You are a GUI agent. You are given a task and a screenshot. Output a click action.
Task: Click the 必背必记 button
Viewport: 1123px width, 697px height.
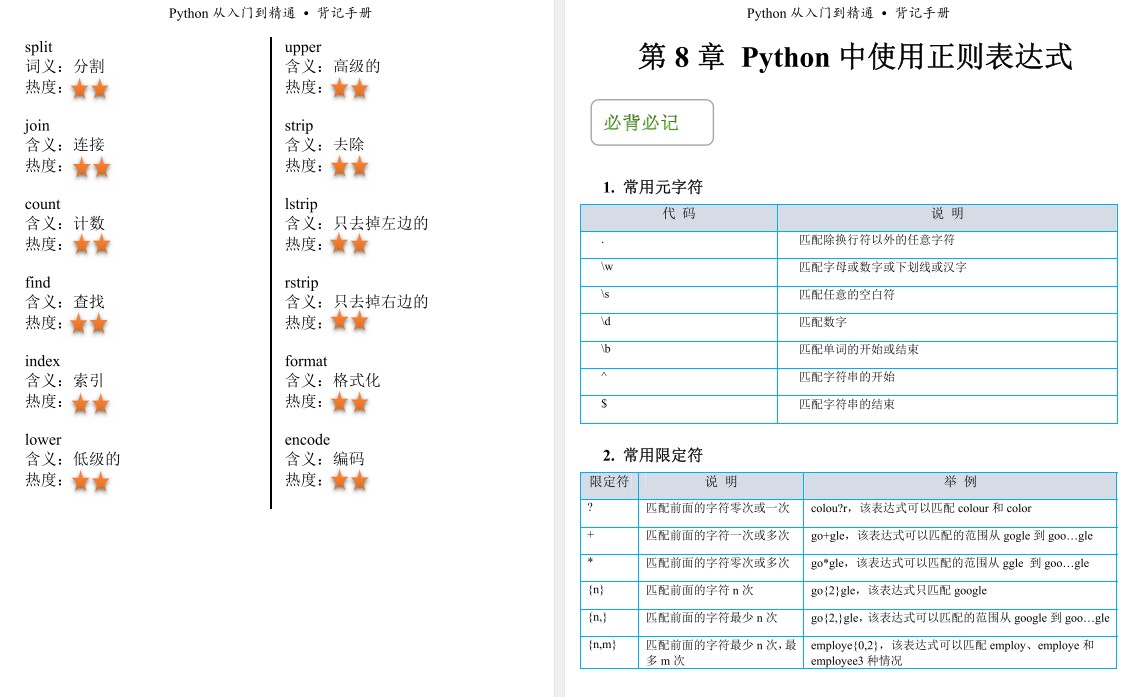(x=650, y=121)
